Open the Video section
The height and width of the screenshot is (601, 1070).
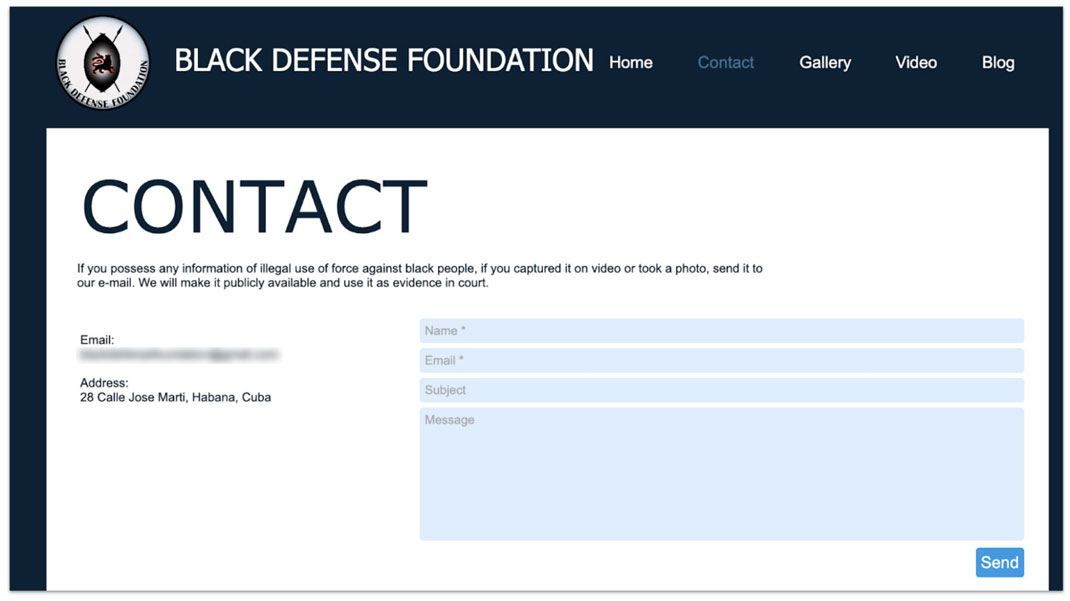(915, 62)
